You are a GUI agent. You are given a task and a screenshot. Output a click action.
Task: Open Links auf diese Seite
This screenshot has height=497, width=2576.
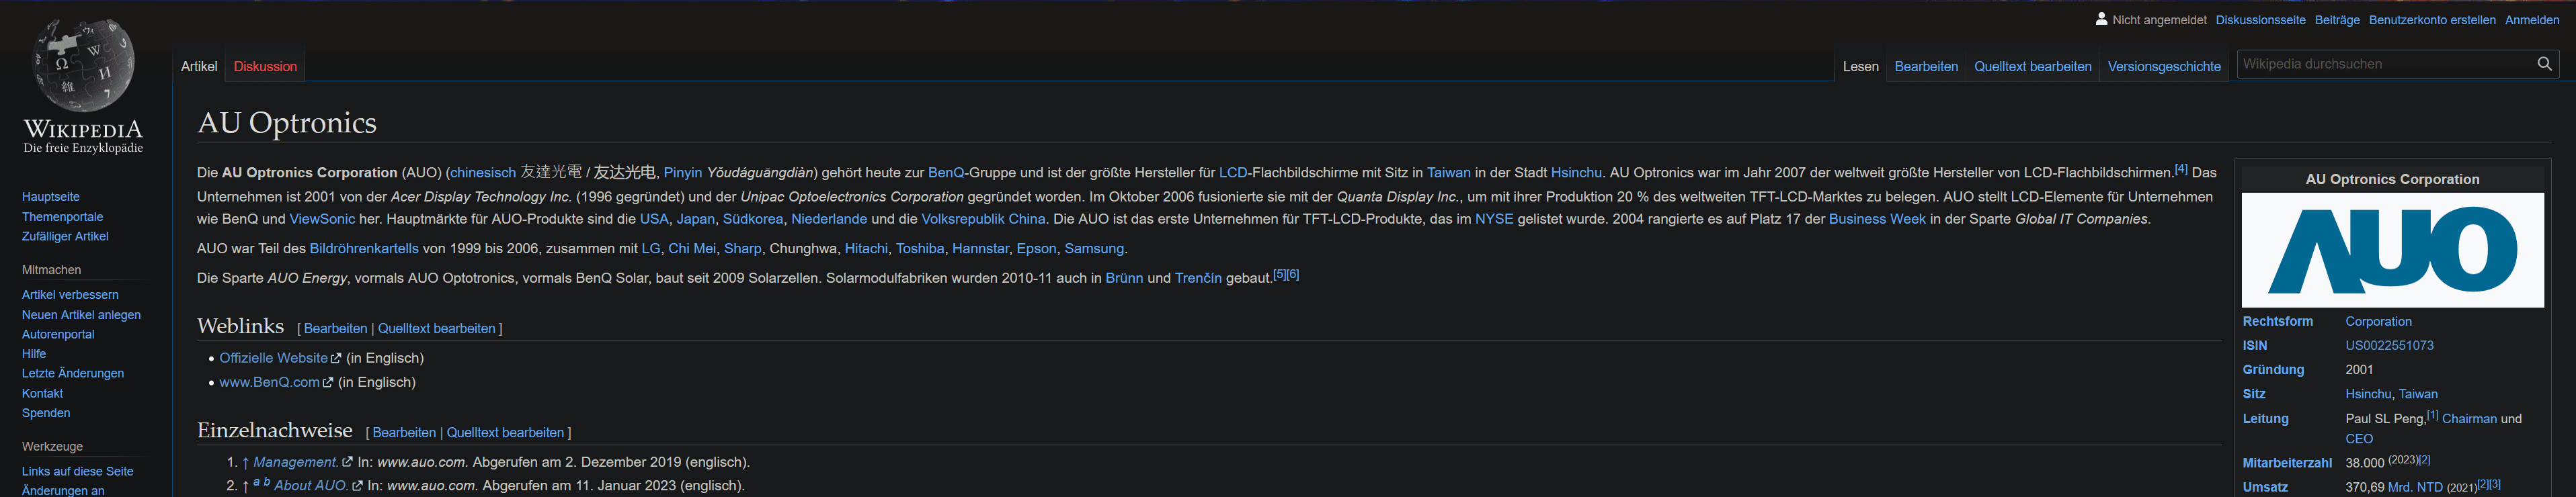tap(77, 471)
